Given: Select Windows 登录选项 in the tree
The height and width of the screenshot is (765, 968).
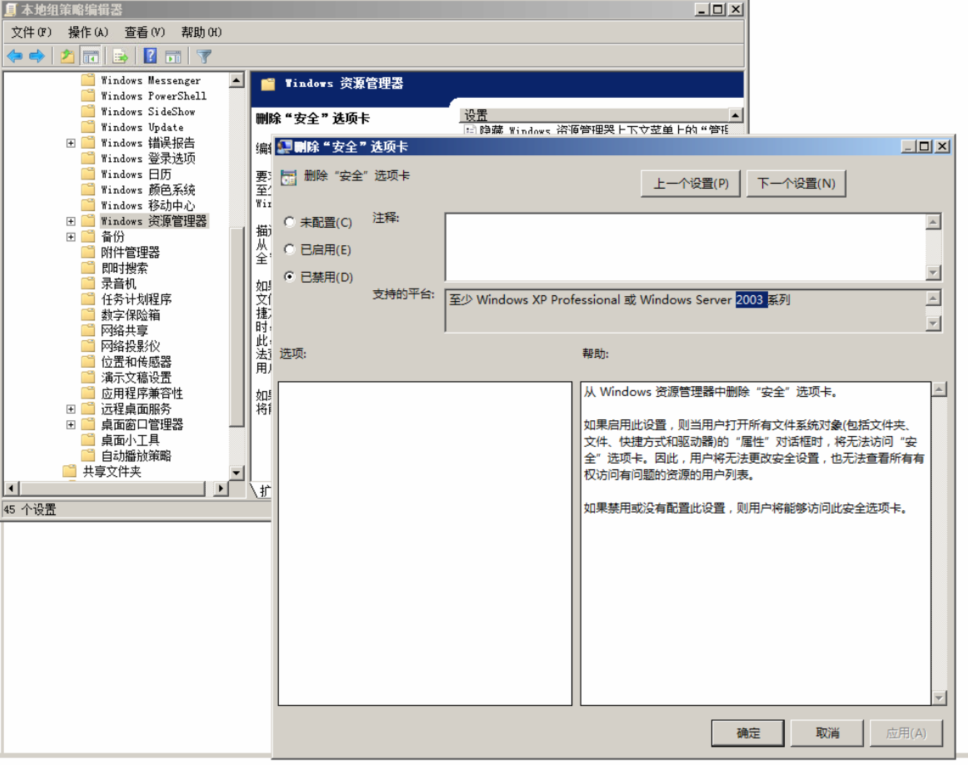Looking at the screenshot, I should [x=148, y=159].
